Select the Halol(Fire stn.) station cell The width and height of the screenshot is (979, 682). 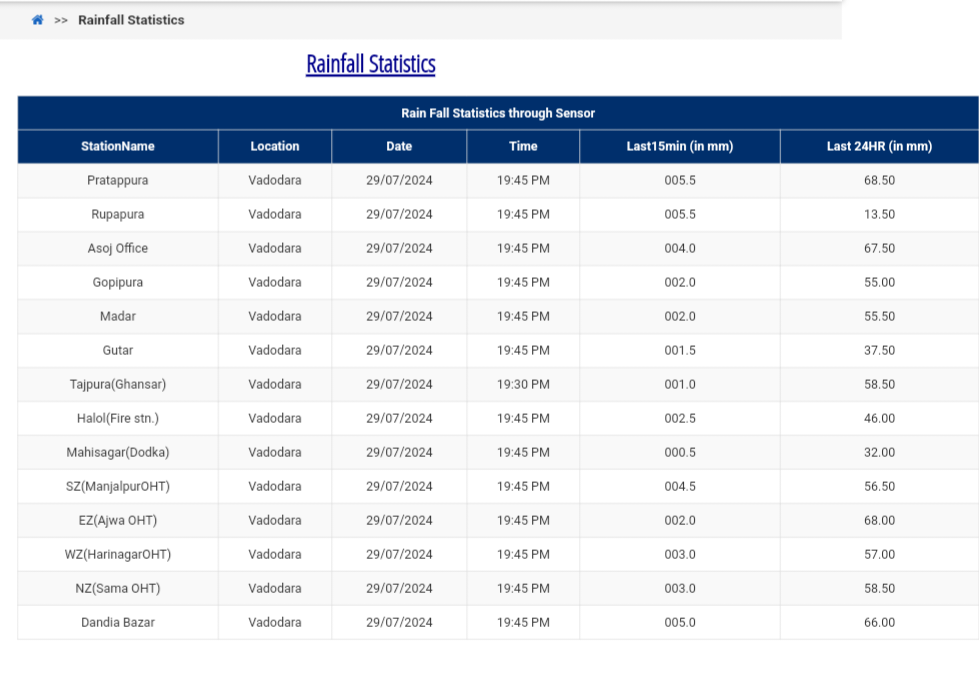tap(118, 419)
